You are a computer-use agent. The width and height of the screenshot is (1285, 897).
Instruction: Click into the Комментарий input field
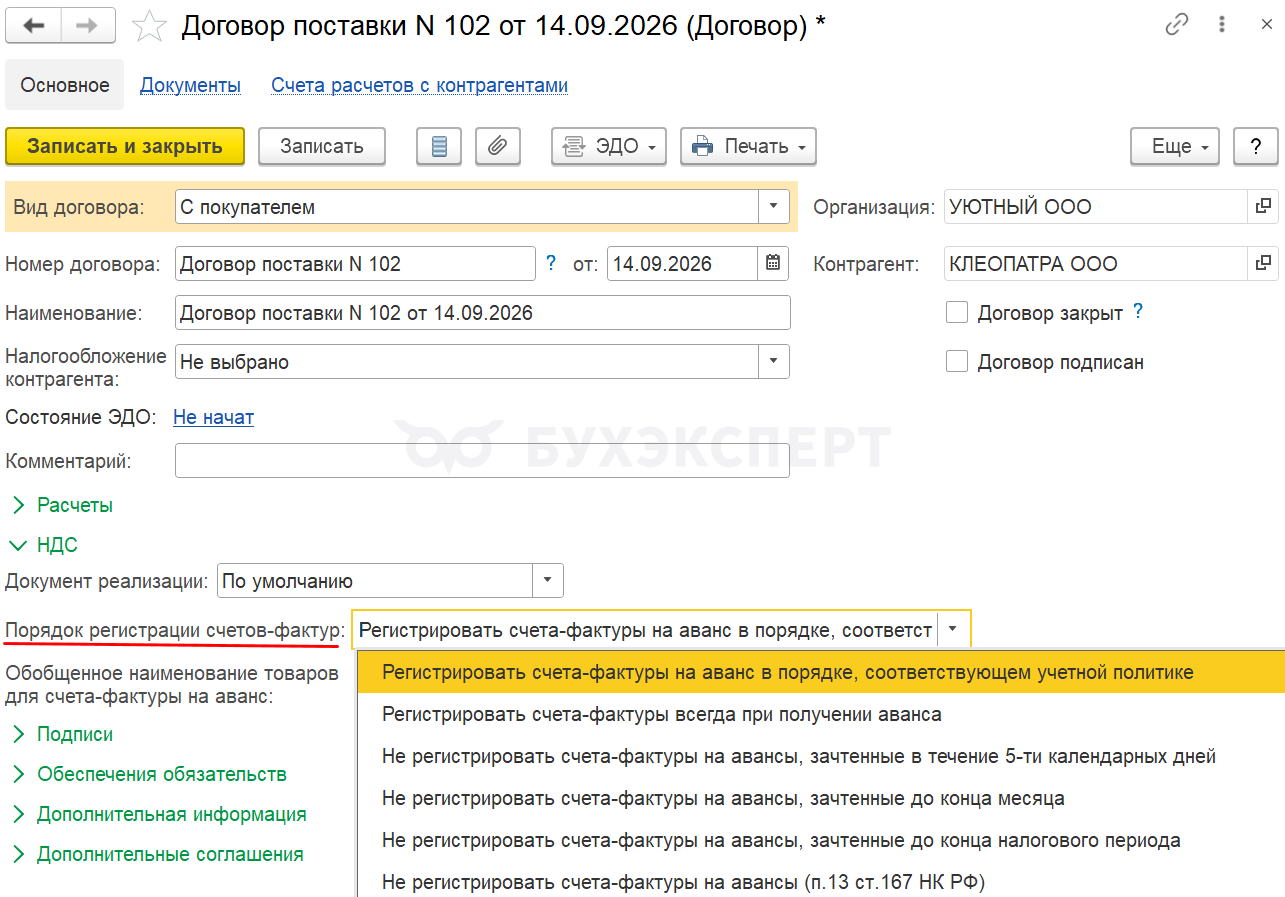pos(482,461)
